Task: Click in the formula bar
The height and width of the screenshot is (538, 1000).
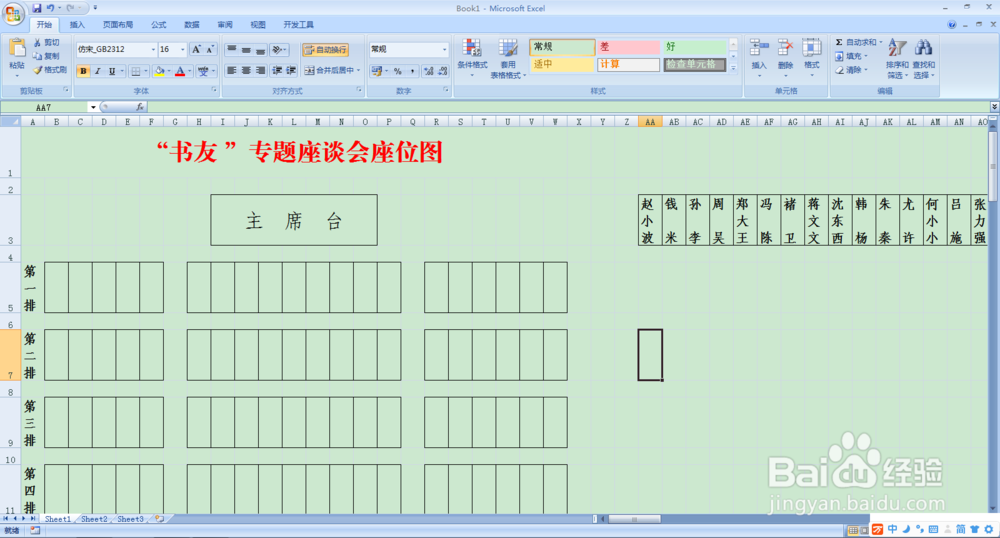Action: pos(568,107)
